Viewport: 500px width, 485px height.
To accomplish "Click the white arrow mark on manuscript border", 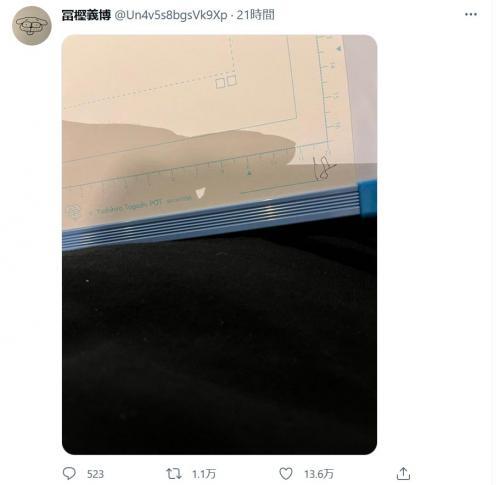I will coord(200,193).
